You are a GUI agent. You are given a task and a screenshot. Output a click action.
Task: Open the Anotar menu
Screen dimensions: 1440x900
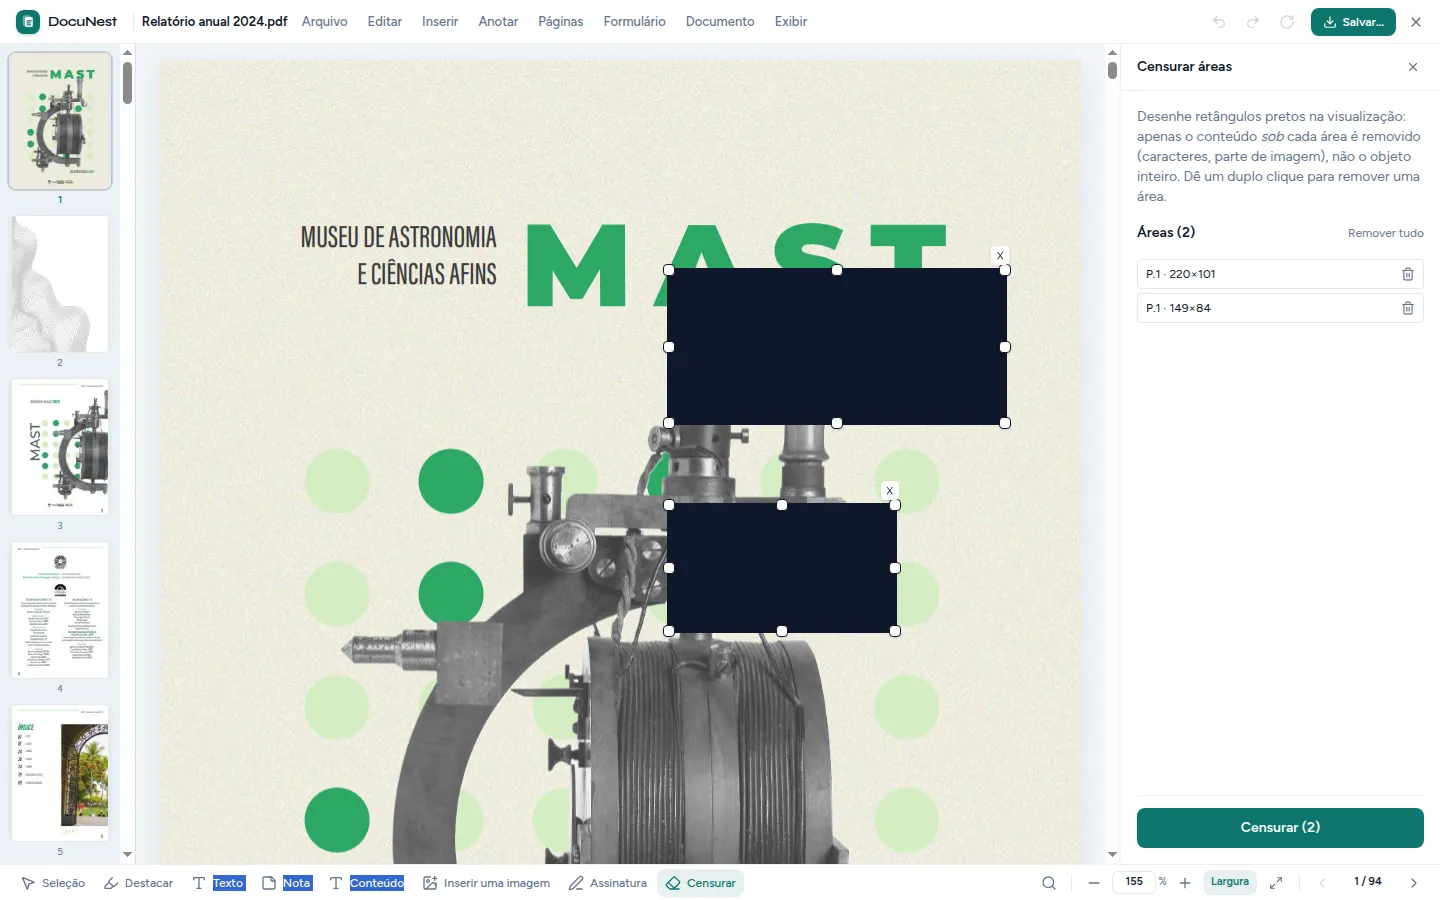(498, 22)
